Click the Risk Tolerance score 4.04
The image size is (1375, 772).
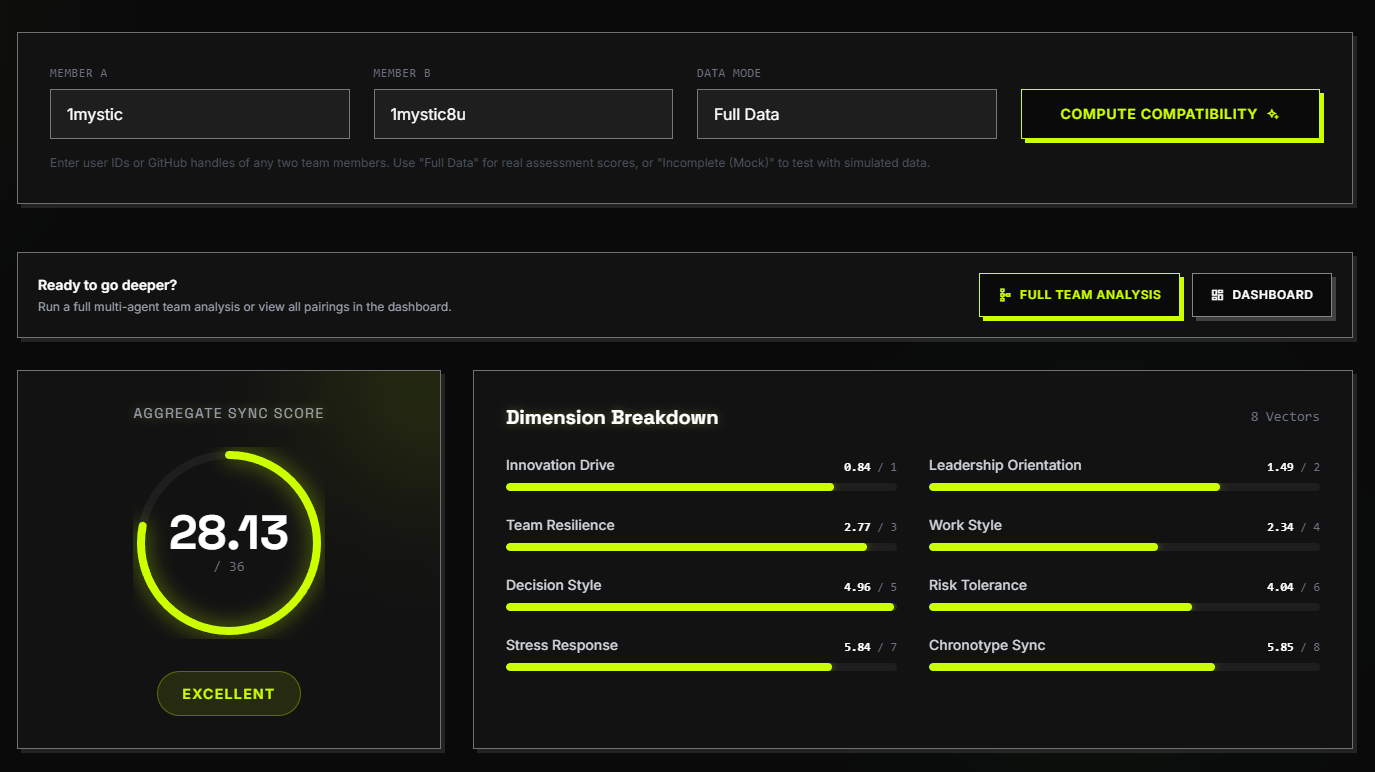pyautogui.click(x=1280, y=587)
